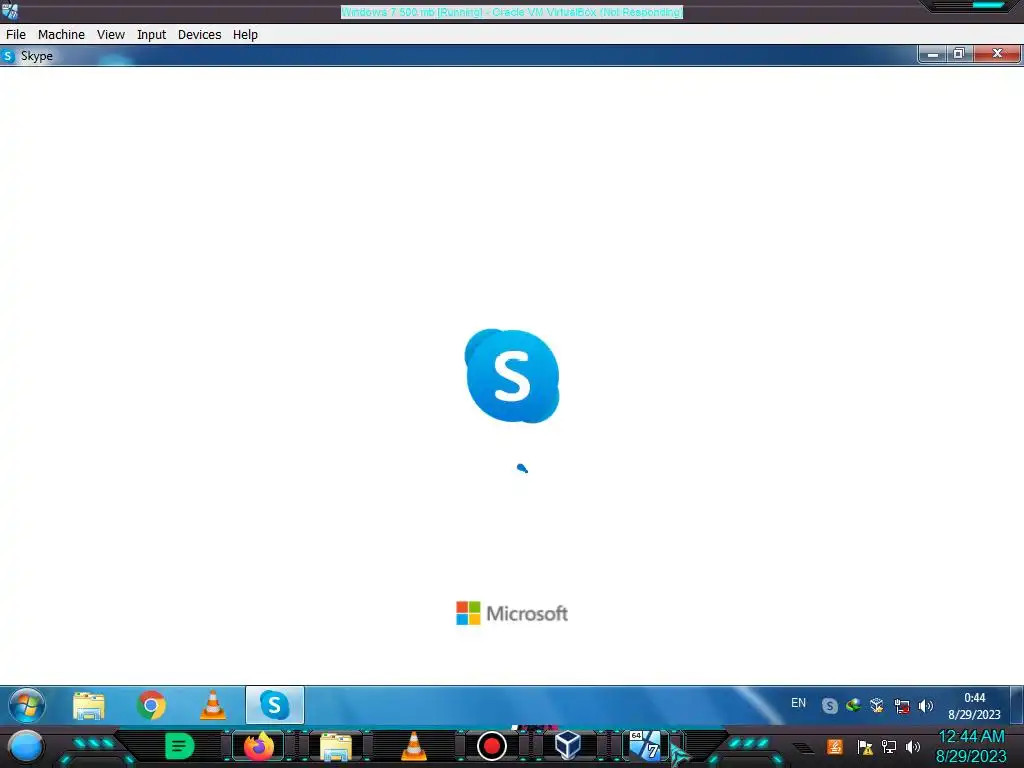Open the File menu in VirtualBox
1024x768 pixels.
16,35
